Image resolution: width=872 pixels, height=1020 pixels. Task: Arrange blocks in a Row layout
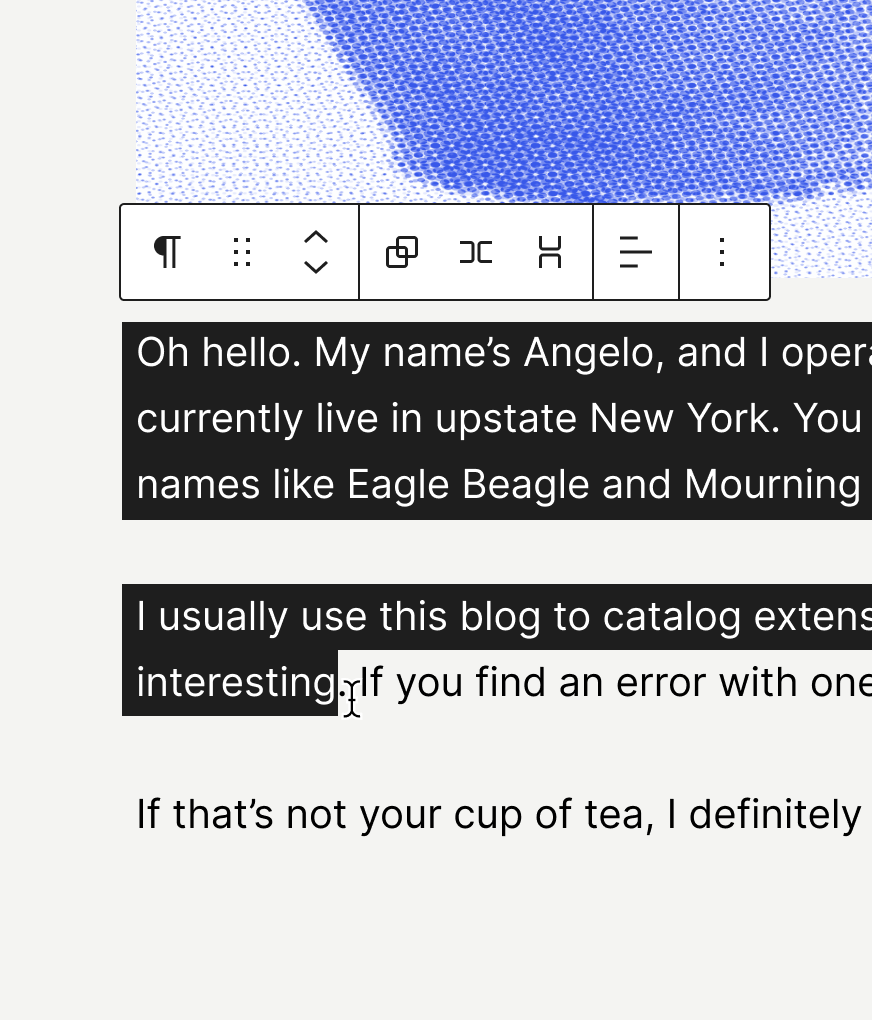(x=476, y=252)
